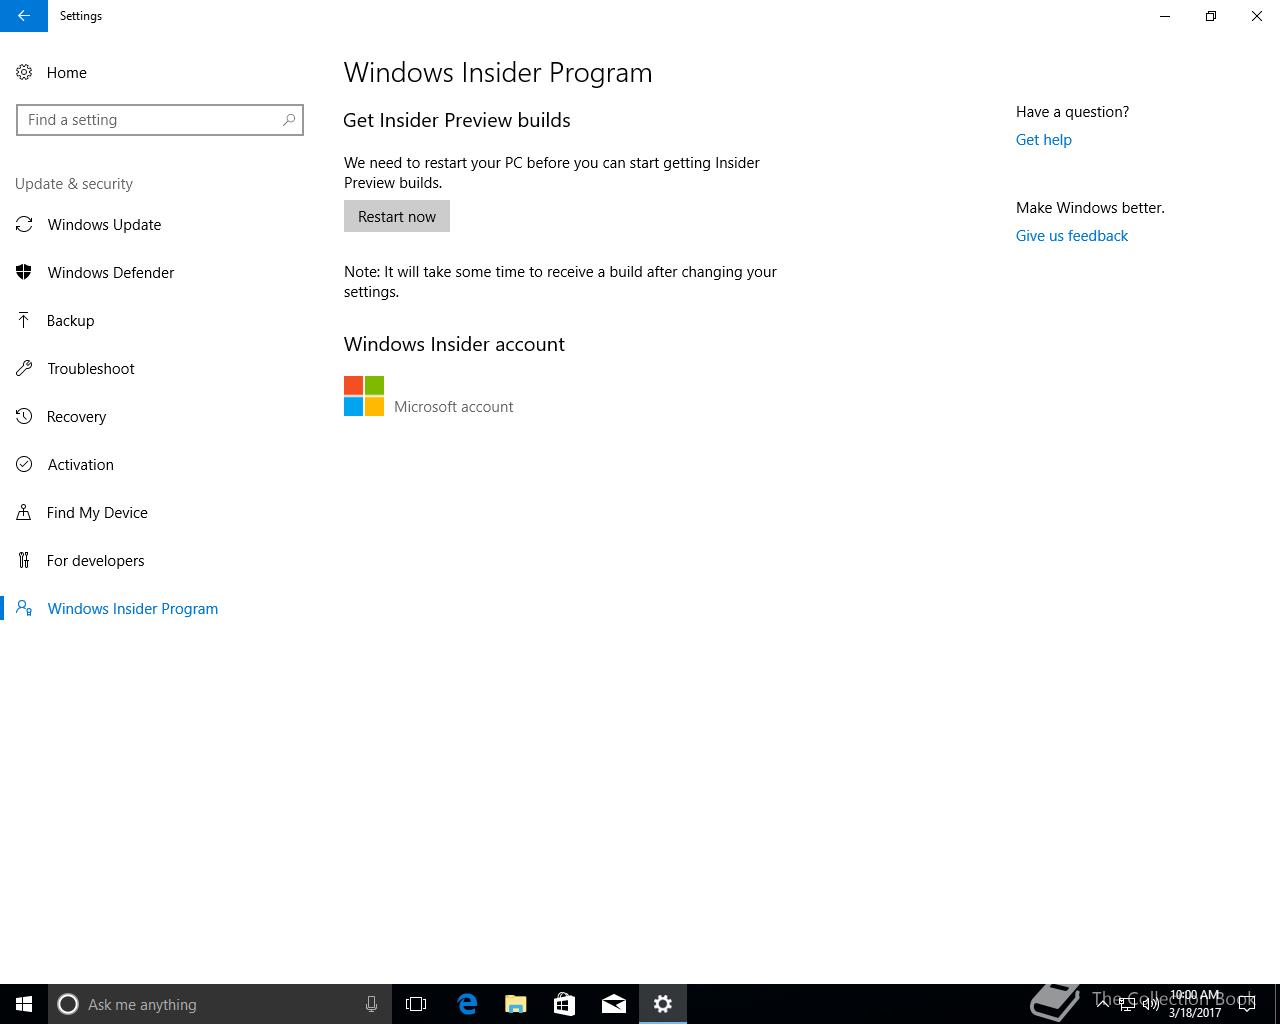Viewport: 1280px width, 1024px height.
Task: Open the For developers page
Action: [x=95, y=560]
